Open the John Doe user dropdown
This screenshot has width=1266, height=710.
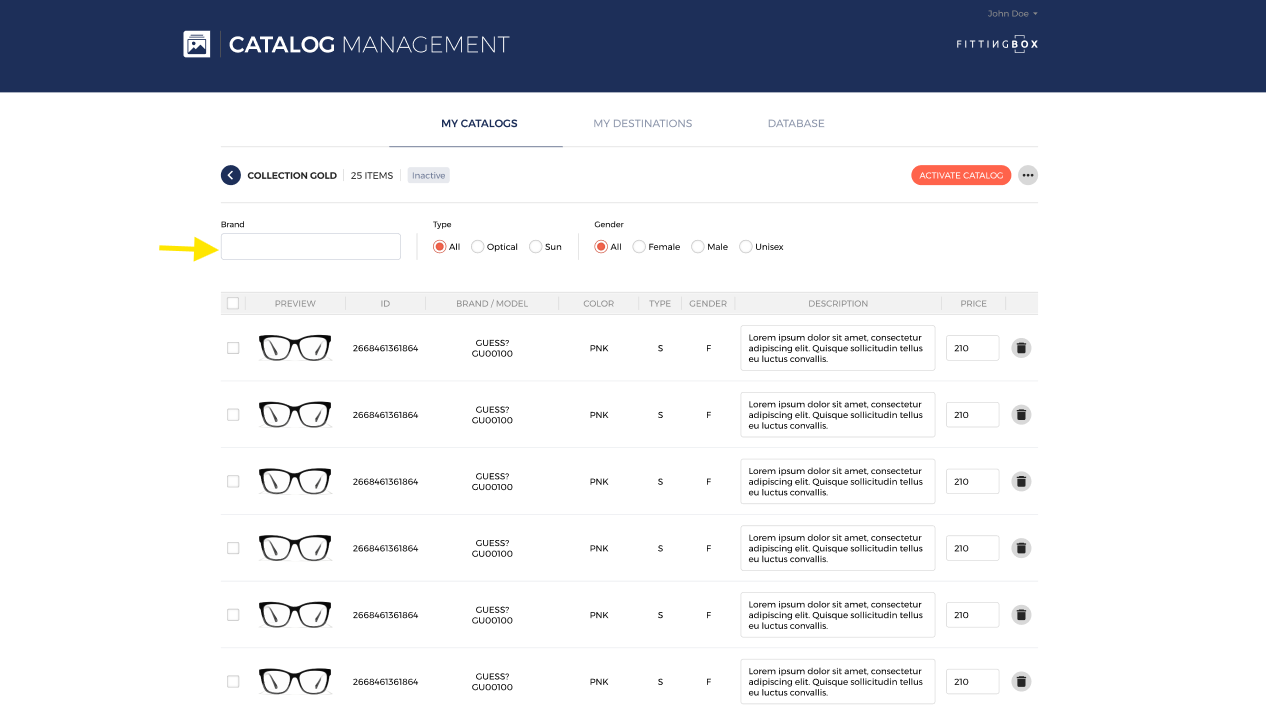1012,14
